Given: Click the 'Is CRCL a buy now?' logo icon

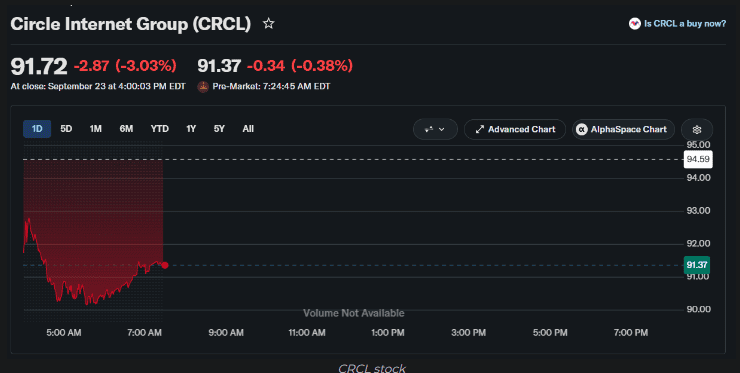Looking at the screenshot, I should pos(635,23).
